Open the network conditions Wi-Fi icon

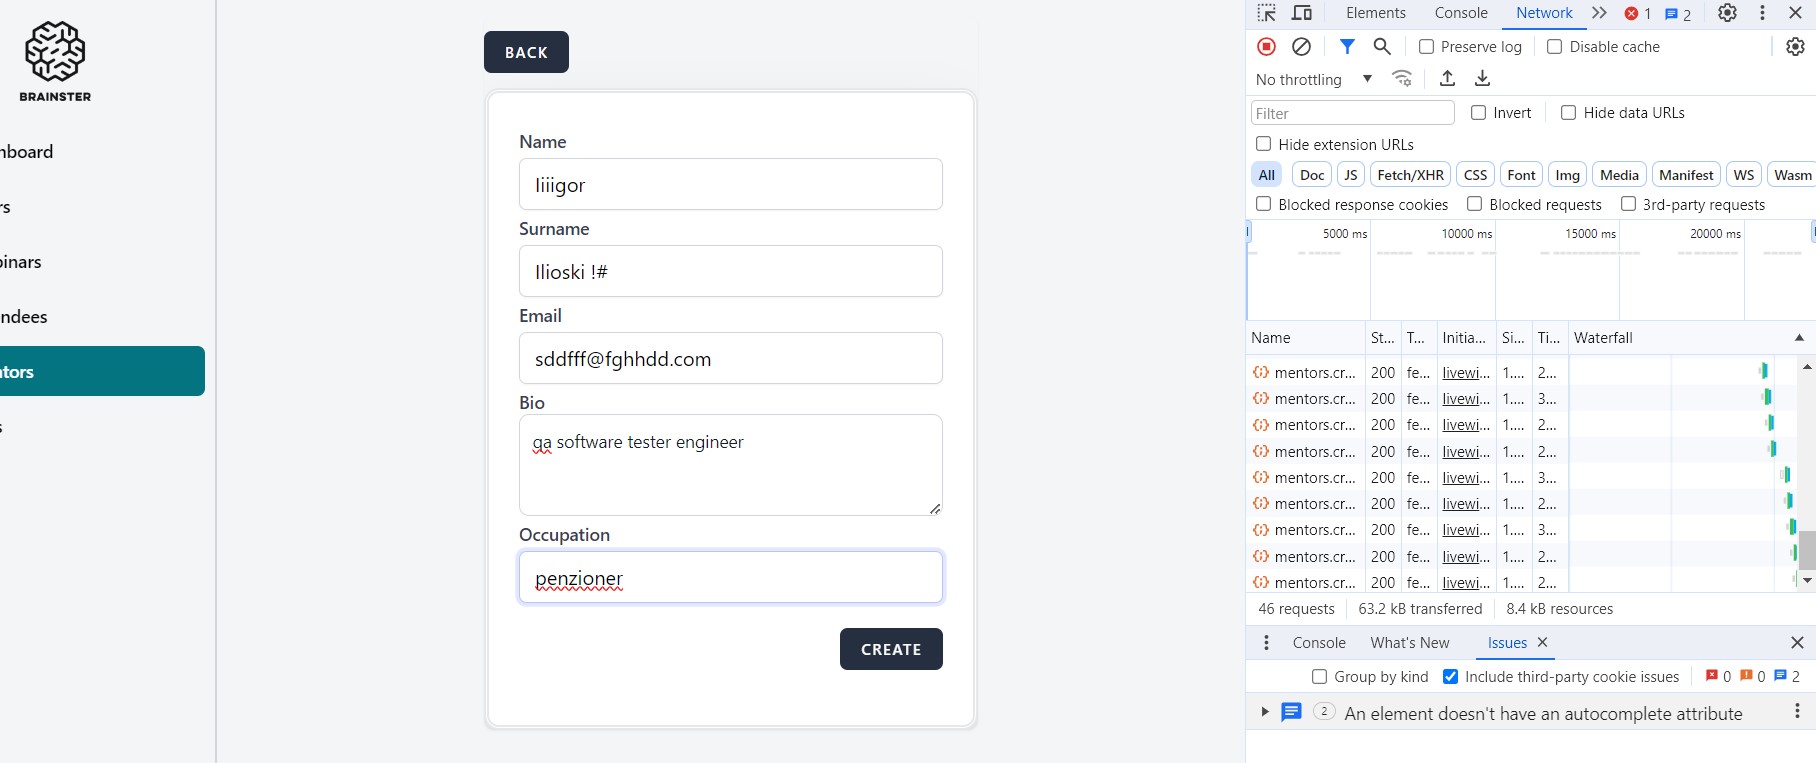[x=1402, y=79]
